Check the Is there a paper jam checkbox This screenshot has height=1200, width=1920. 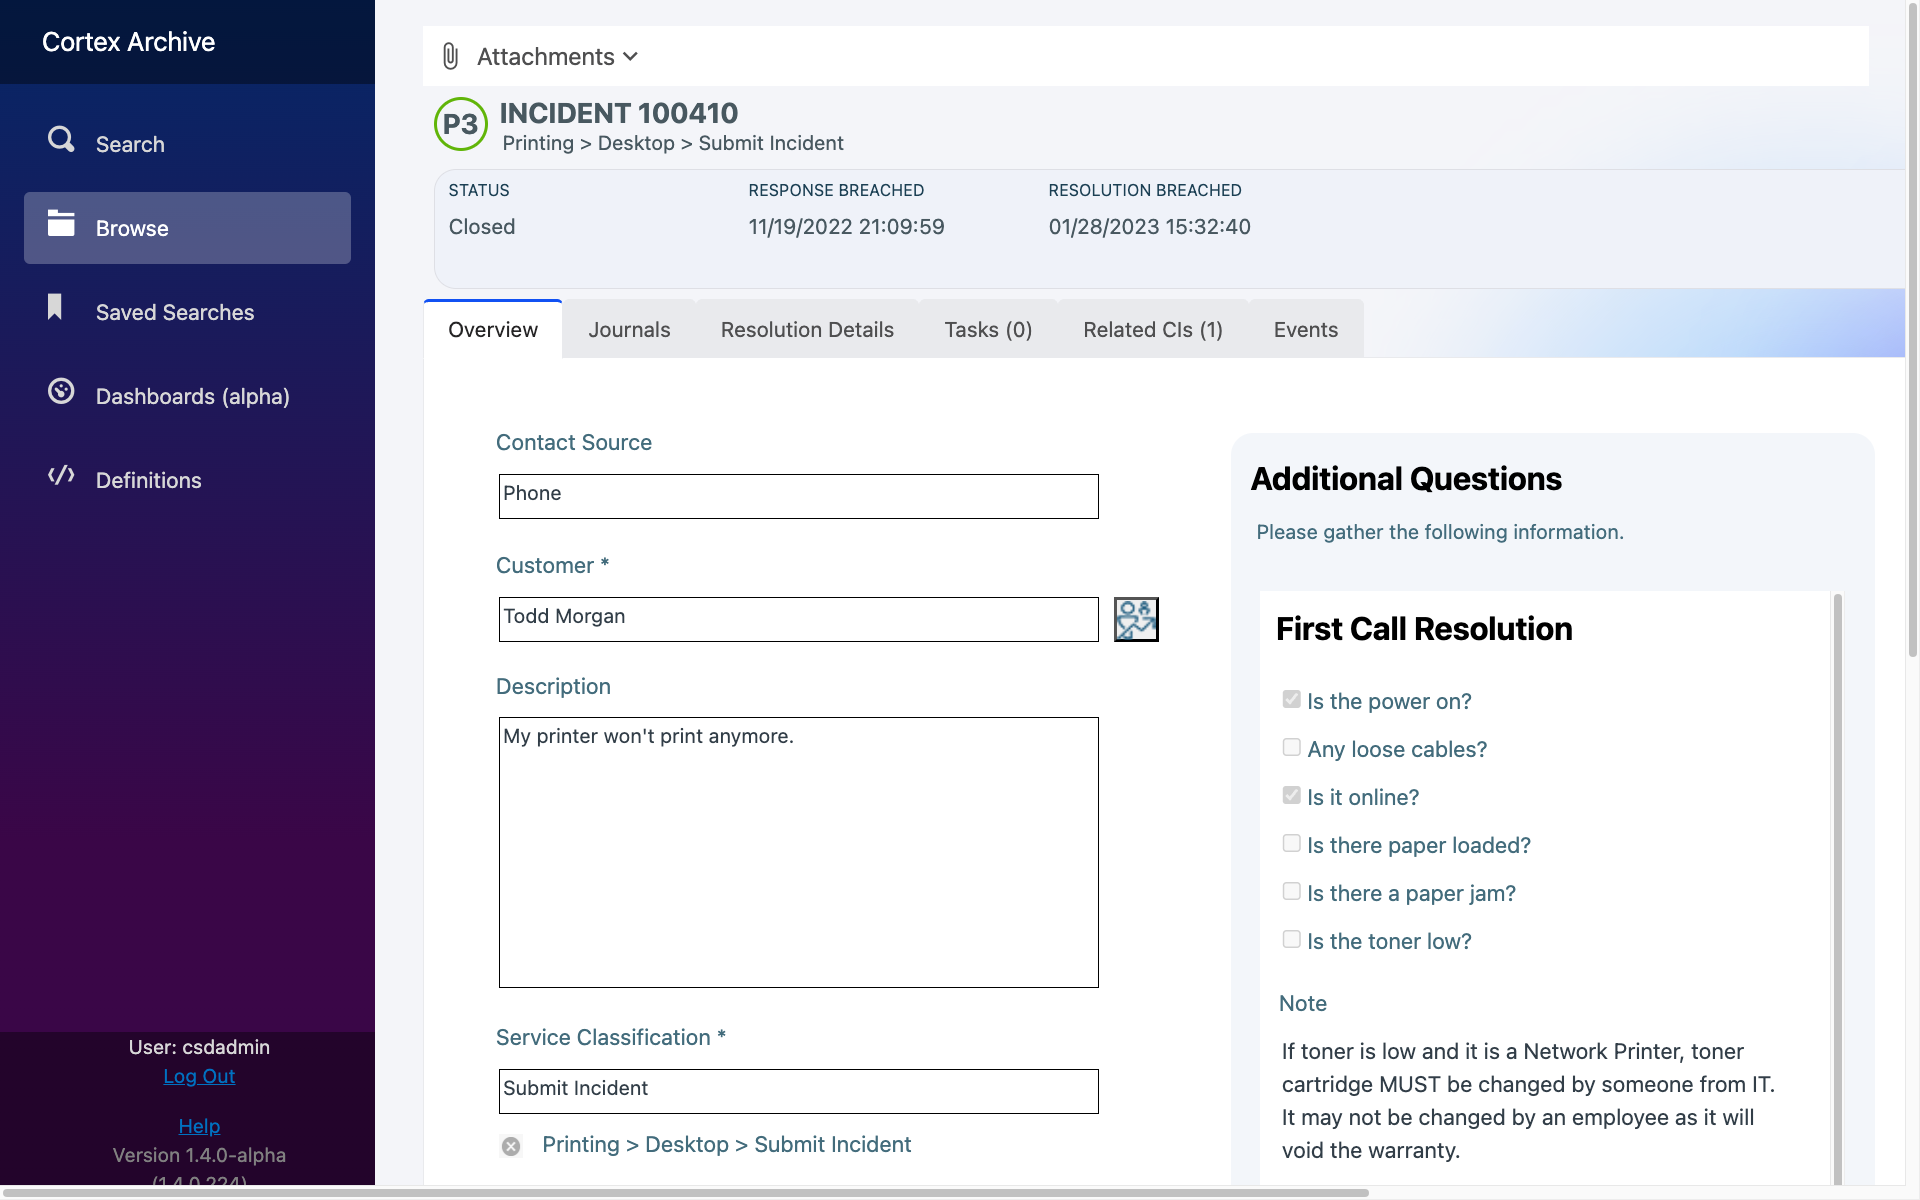click(1290, 891)
